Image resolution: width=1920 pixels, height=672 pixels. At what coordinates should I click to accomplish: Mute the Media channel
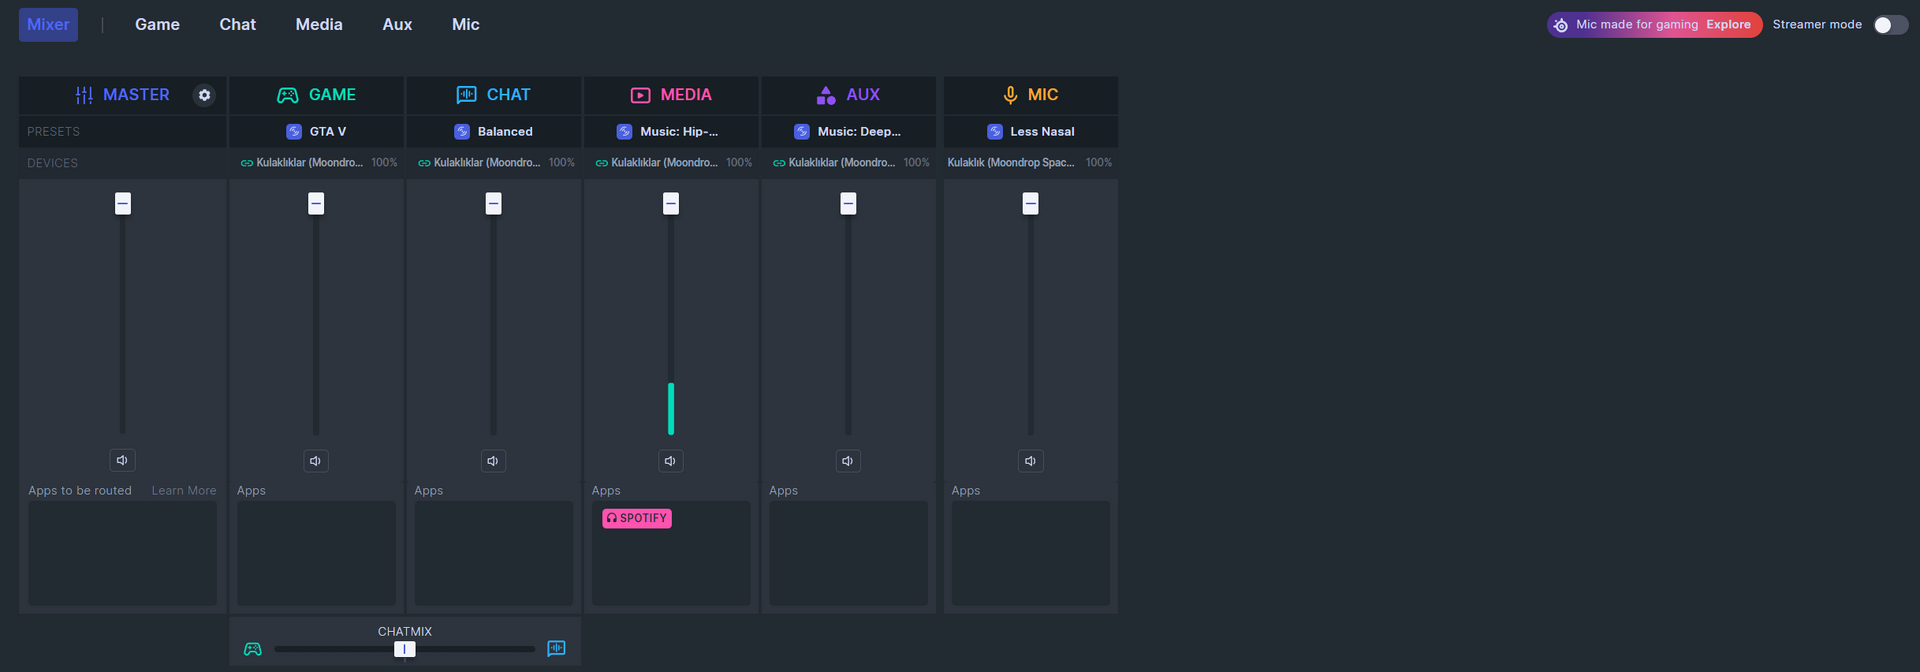tap(670, 461)
